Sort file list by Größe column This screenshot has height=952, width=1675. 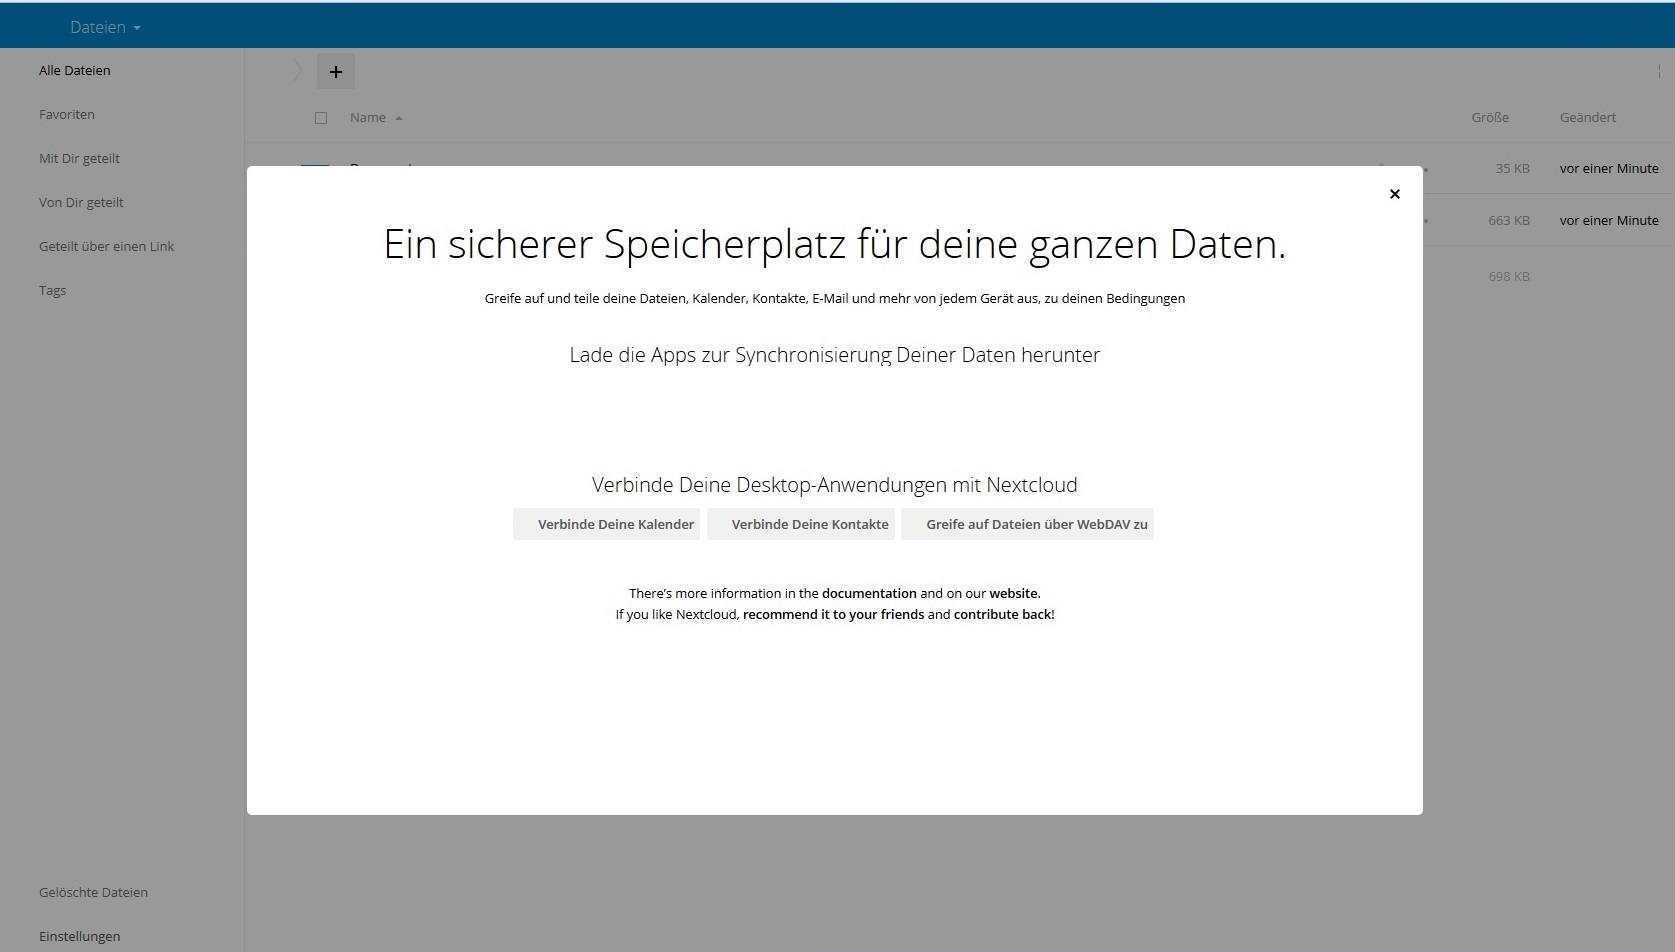point(1489,117)
